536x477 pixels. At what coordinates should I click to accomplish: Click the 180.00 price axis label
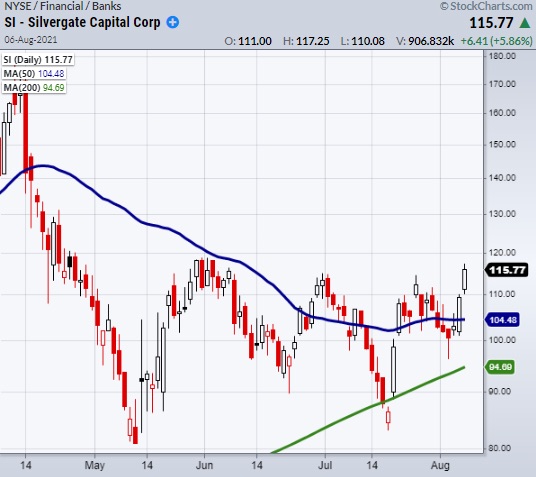pos(502,56)
